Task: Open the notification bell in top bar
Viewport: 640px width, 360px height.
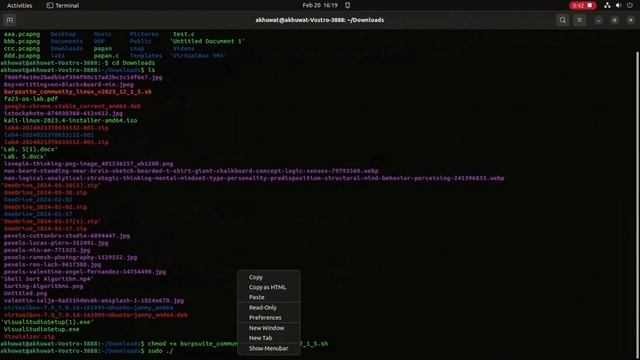Action: (347, 5)
